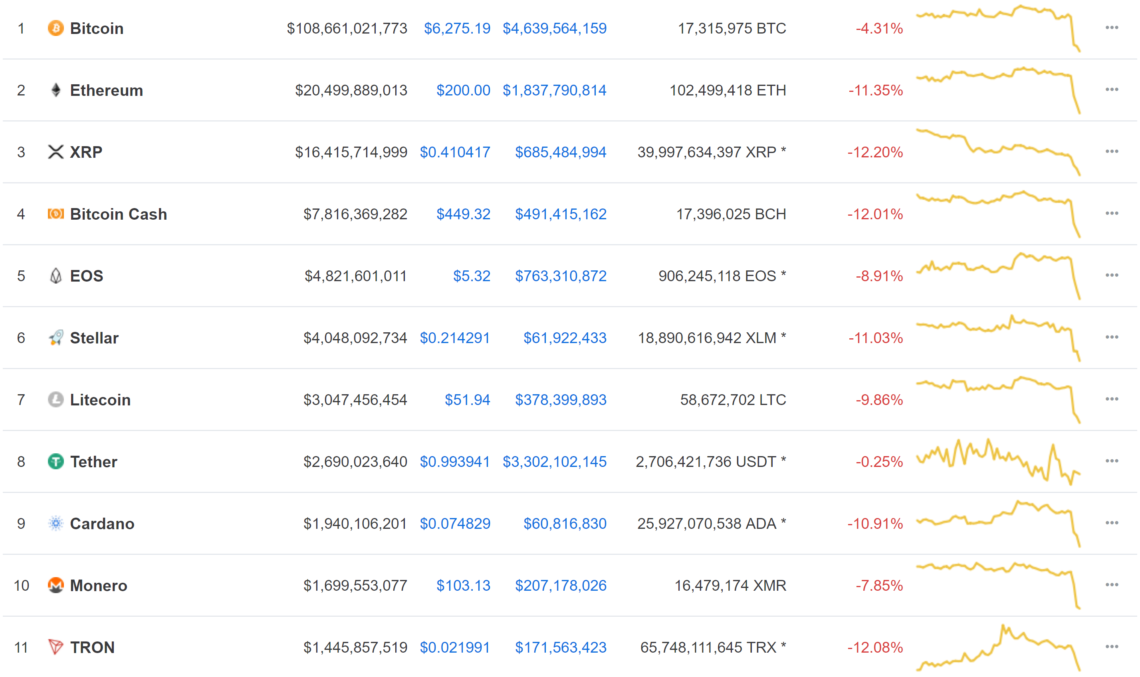Click the green Tether icon

click(54, 462)
